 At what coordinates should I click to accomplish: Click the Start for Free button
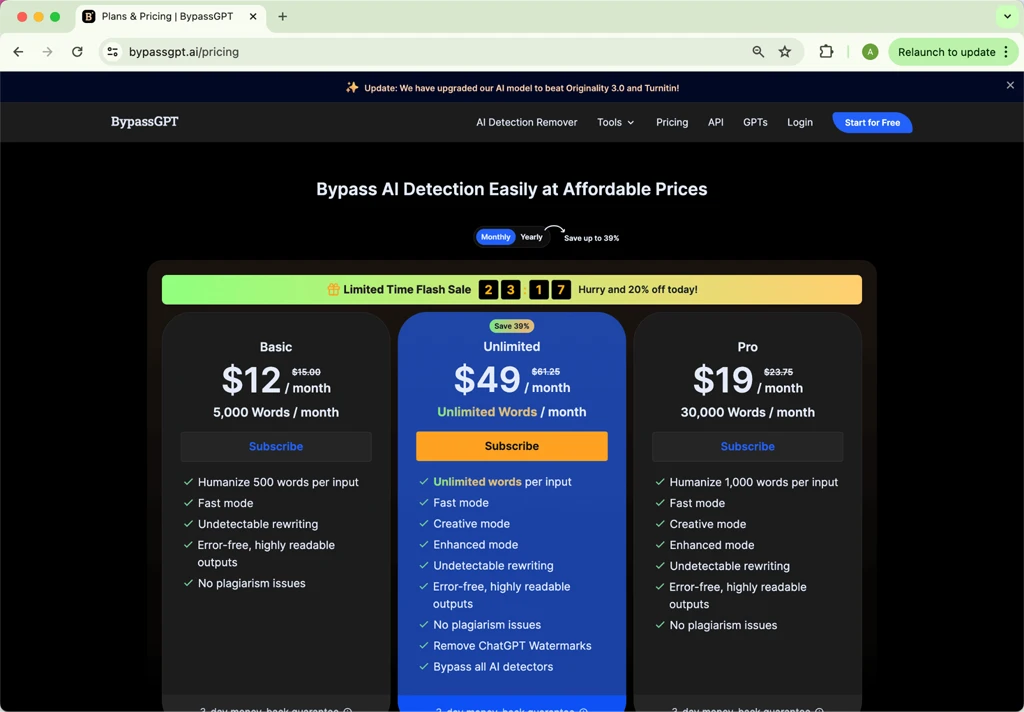[872, 122]
